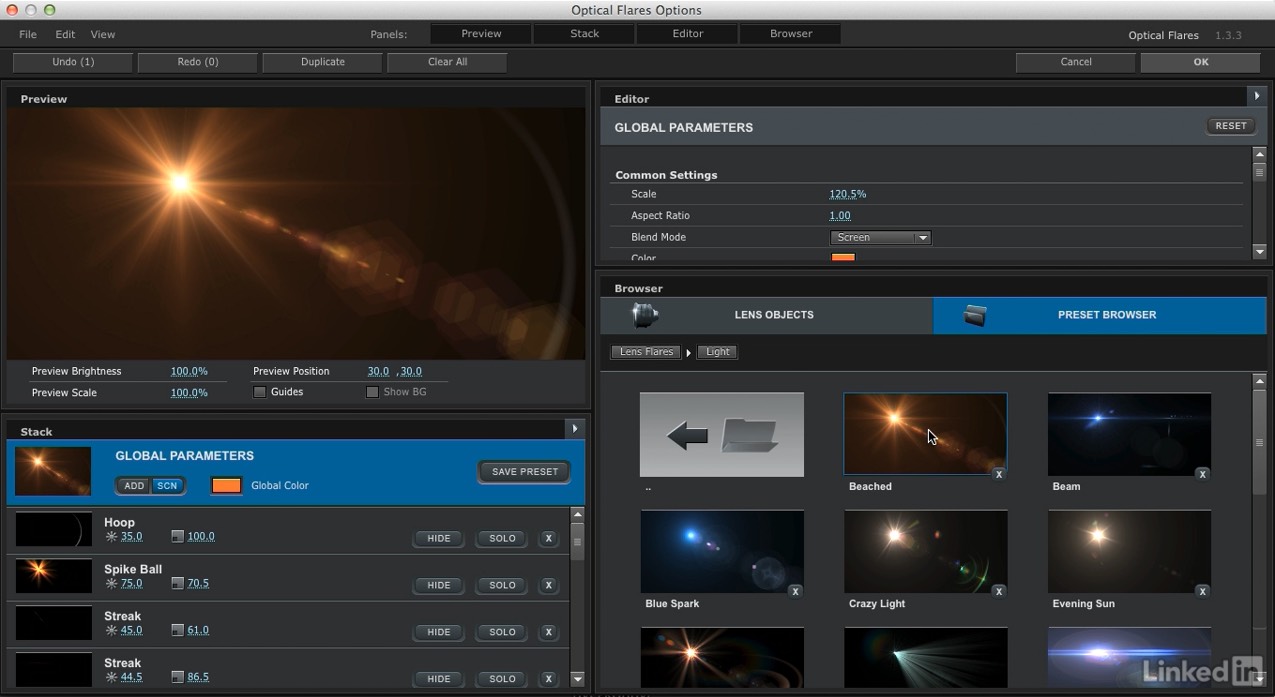This screenshot has height=697, width=1275.
Task: Click the back folder icon in browser
Action: pyautogui.click(x=721, y=434)
